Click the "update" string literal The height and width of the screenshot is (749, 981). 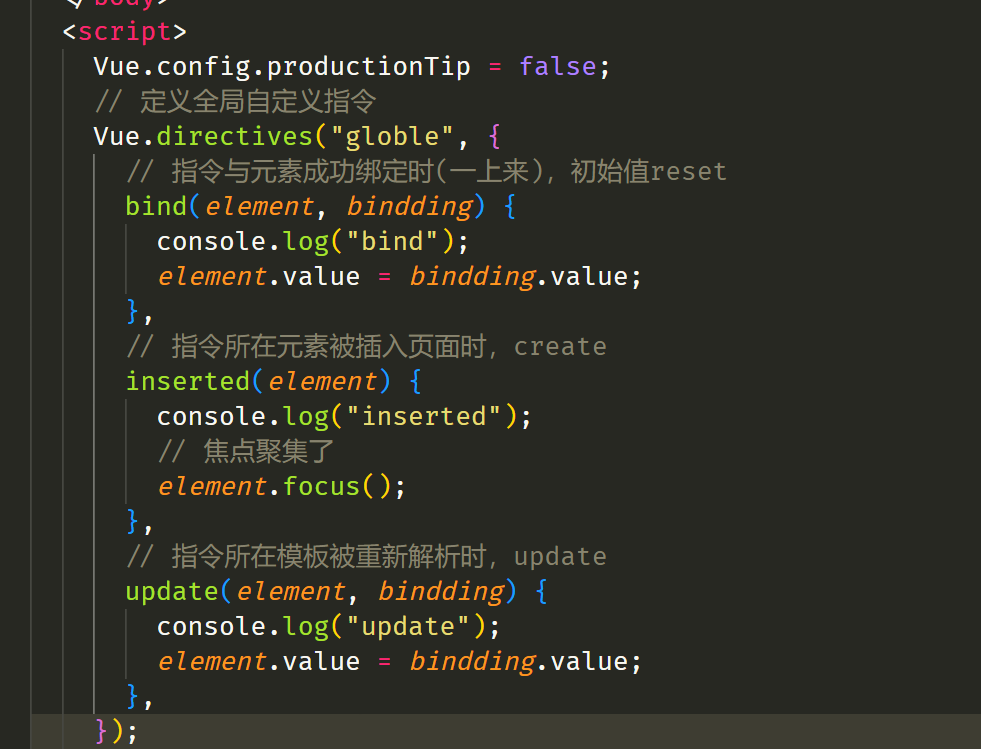click(x=407, y=626)
